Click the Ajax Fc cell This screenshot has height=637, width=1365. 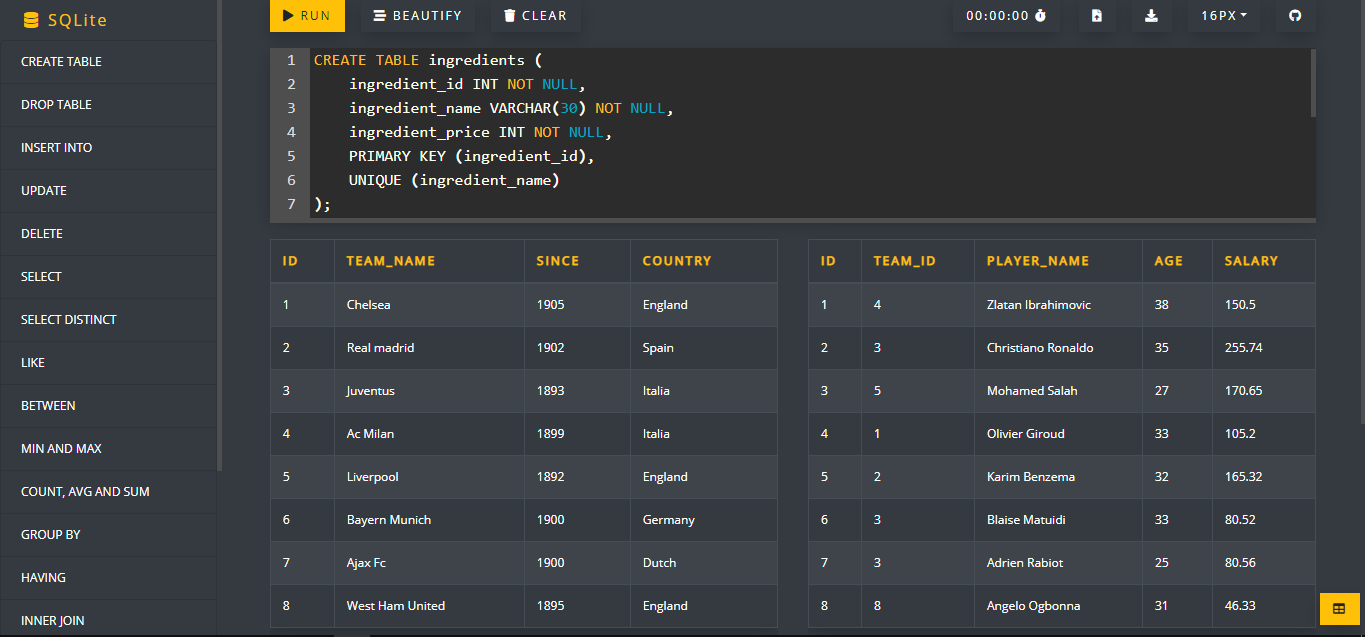pos(429,563)
